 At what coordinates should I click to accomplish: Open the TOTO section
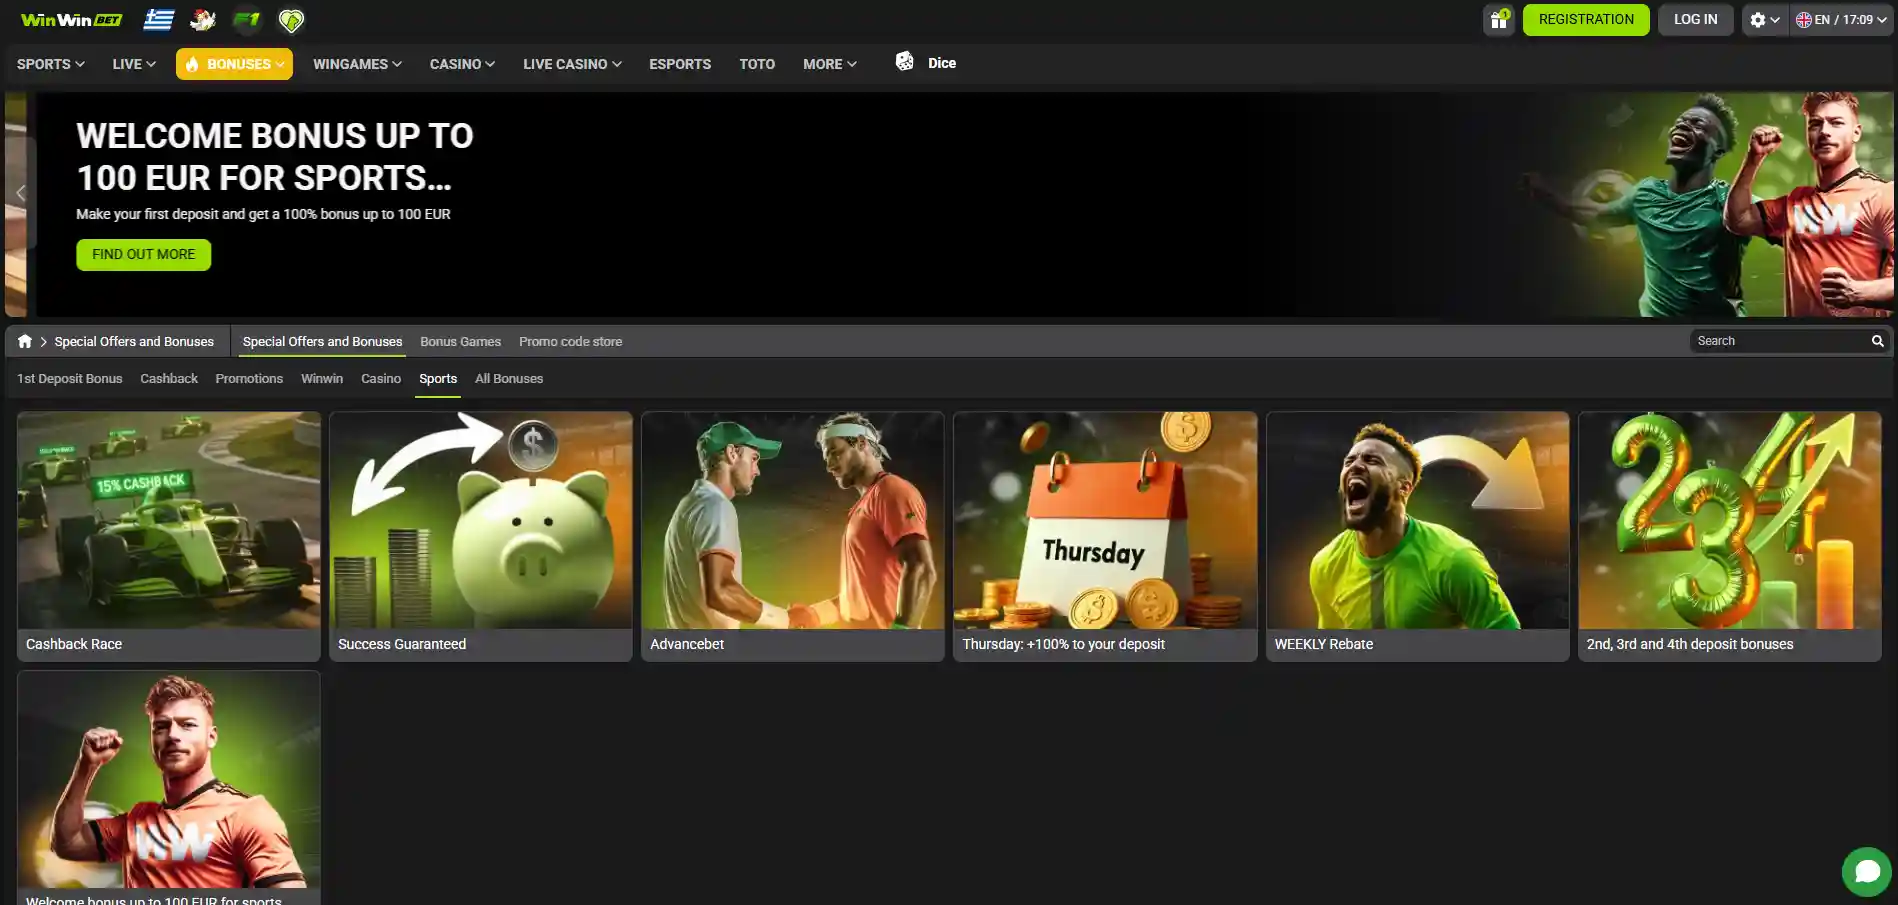pyautogui.click(x=757, y=64)
